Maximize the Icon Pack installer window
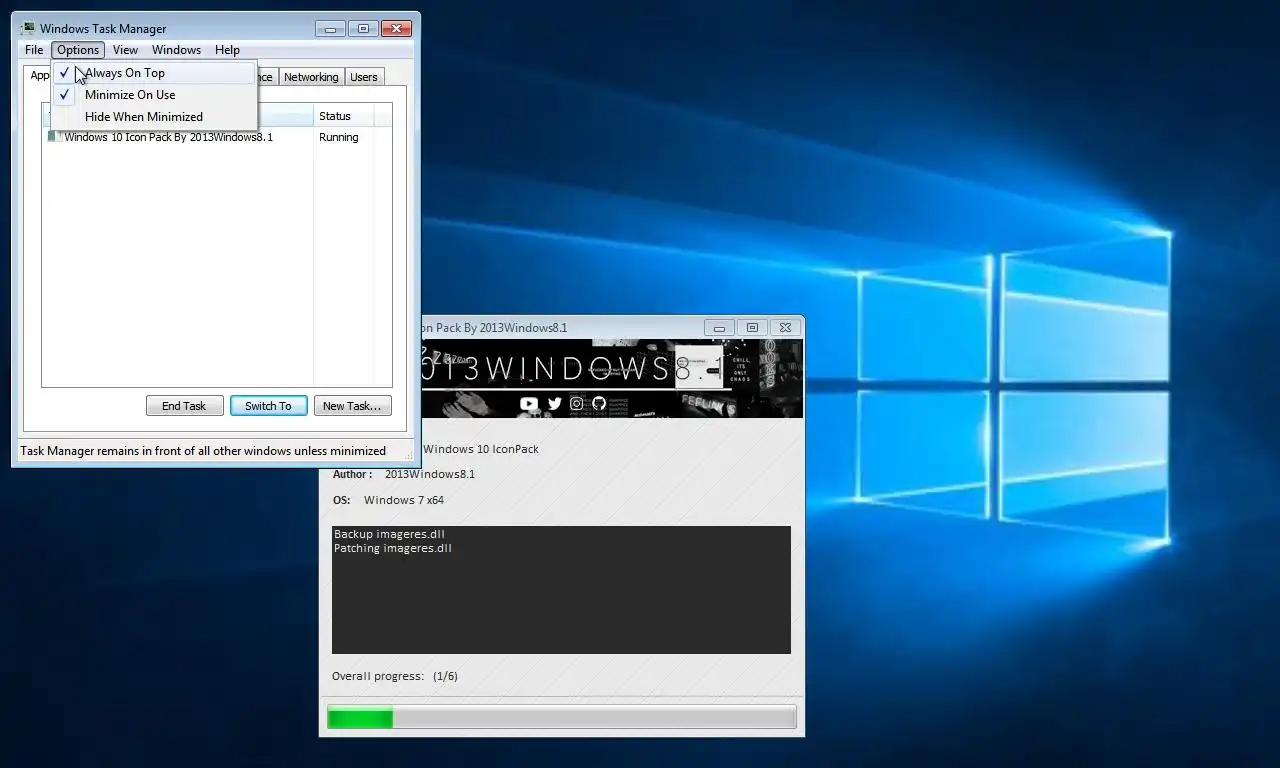 click(752, 327)
